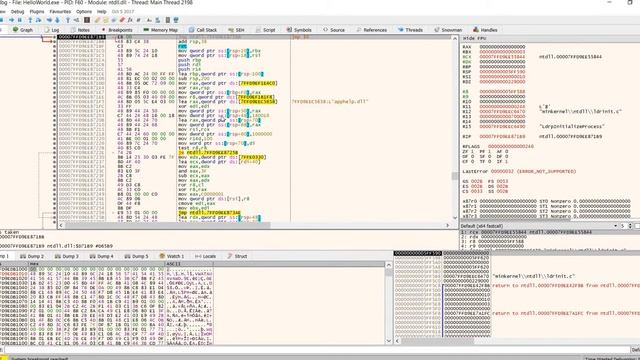Open the Intermodular calls toolbar icon

tap(158, 20)
